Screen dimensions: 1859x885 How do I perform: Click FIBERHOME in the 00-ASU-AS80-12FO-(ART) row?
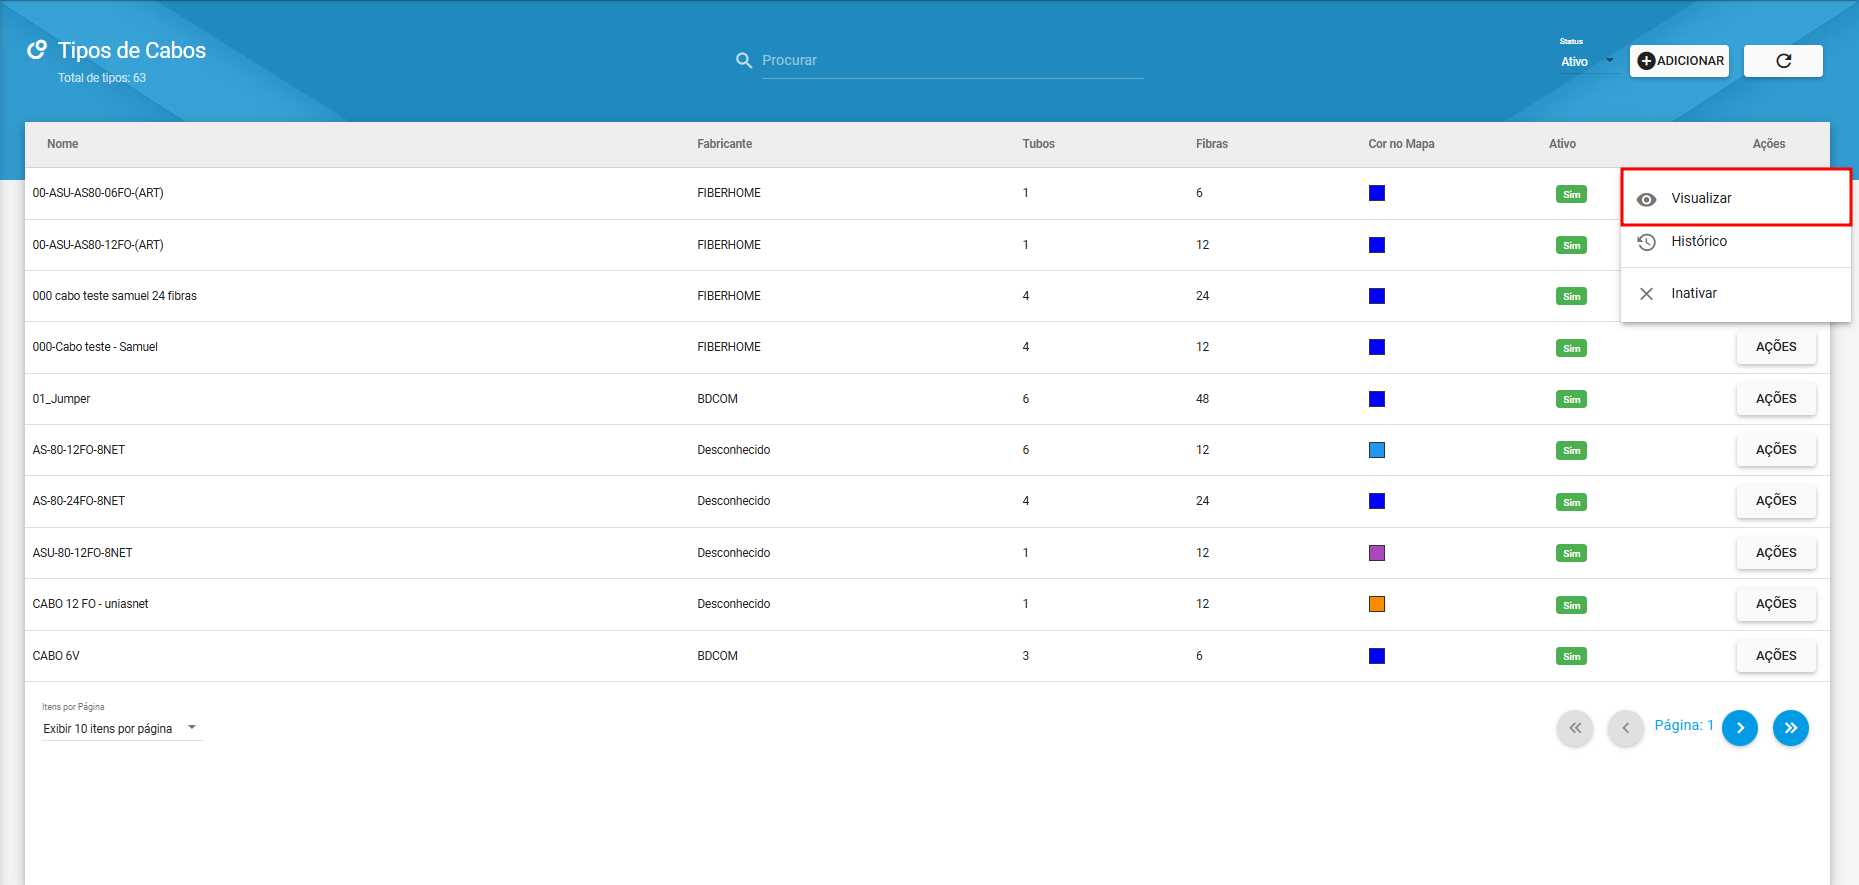coord(729,245)
